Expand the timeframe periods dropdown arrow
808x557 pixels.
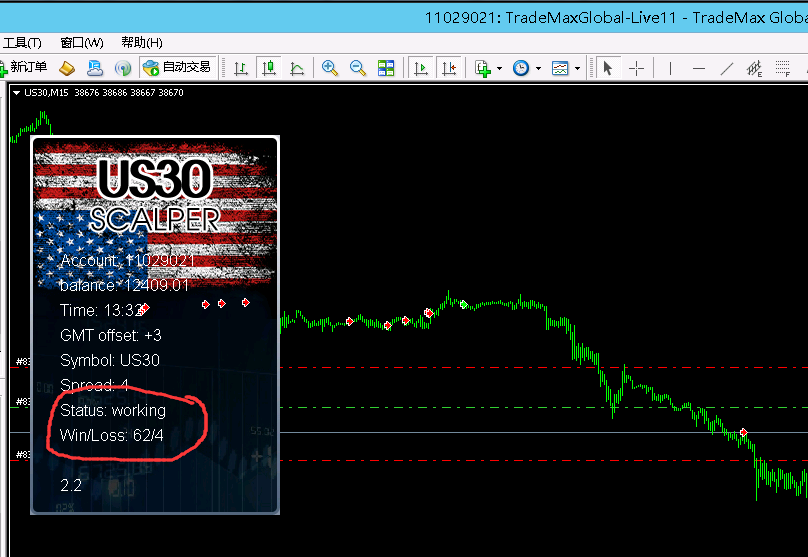coord(538,68)
